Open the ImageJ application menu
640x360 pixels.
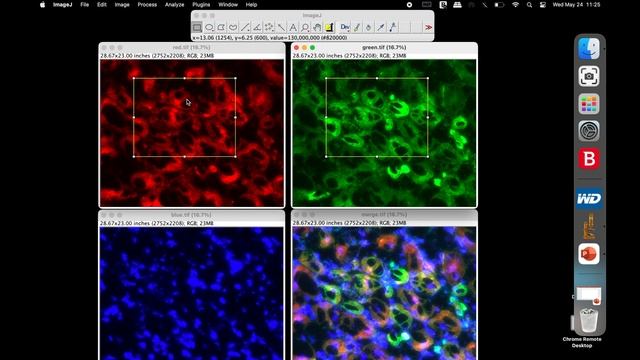click(x=62, y=5)
